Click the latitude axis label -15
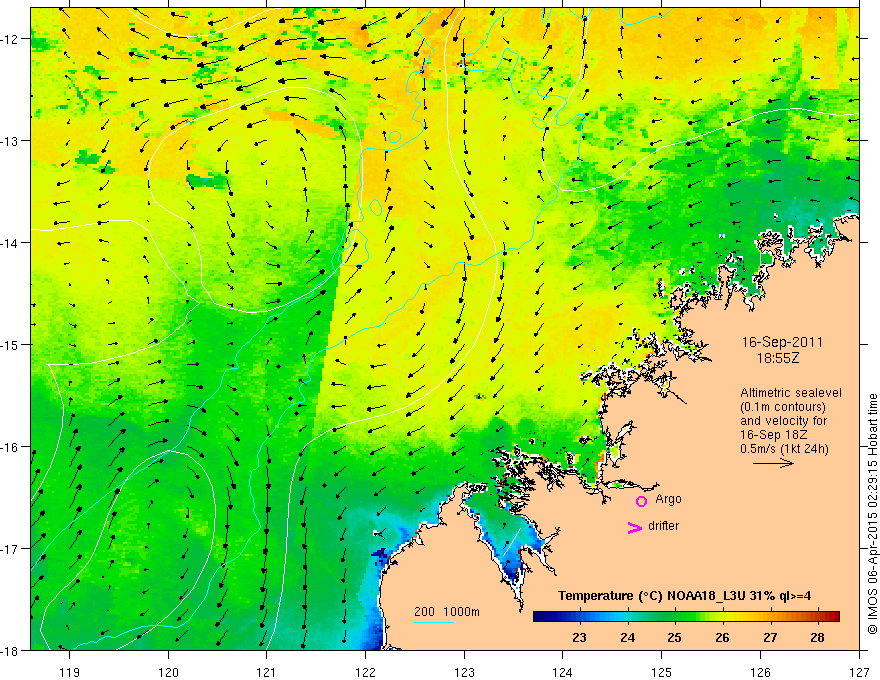Viewport: 880px width, 680px height. (x=11, y=345)
